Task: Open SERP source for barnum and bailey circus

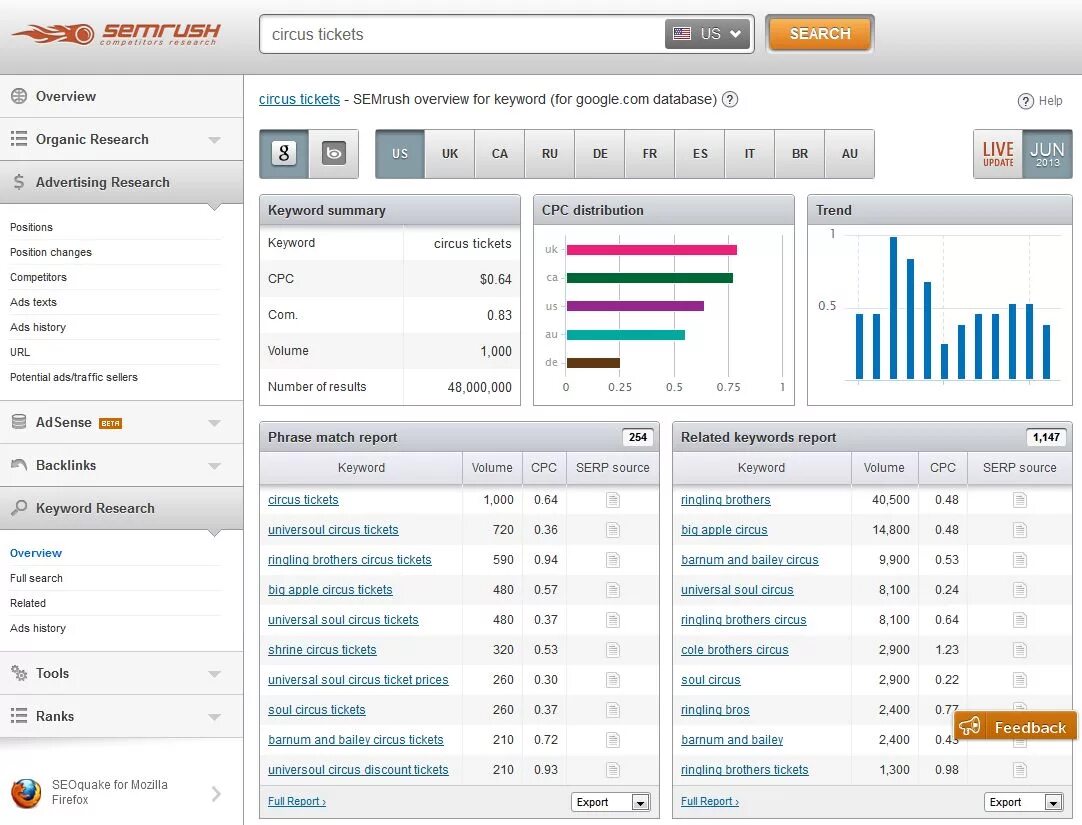Action: click(x=1020, y=560)
